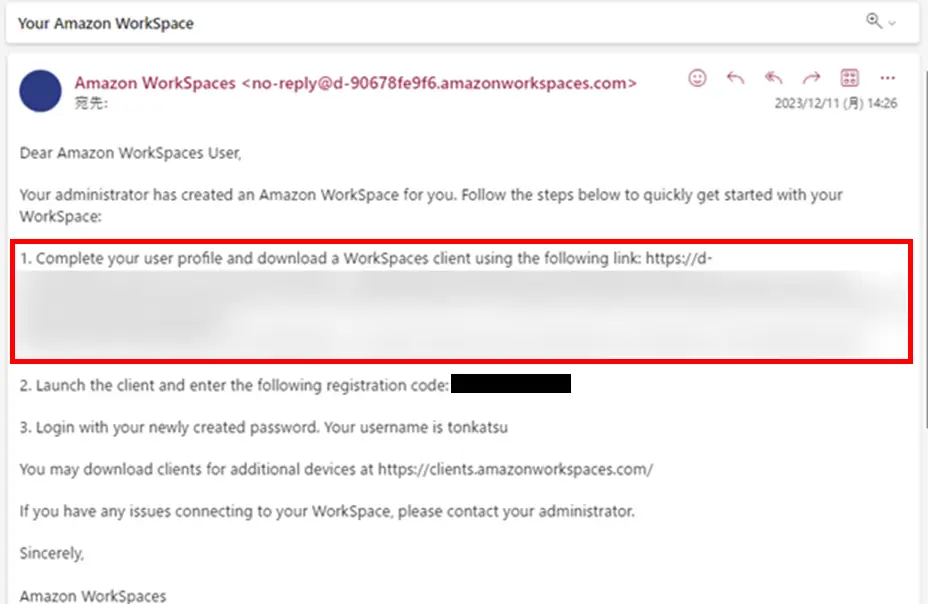928x604 pixels.
Task: Click the Dear Amazon WorkSpaces User greeting
Action: pyautogui.click(x=130, y=153)
